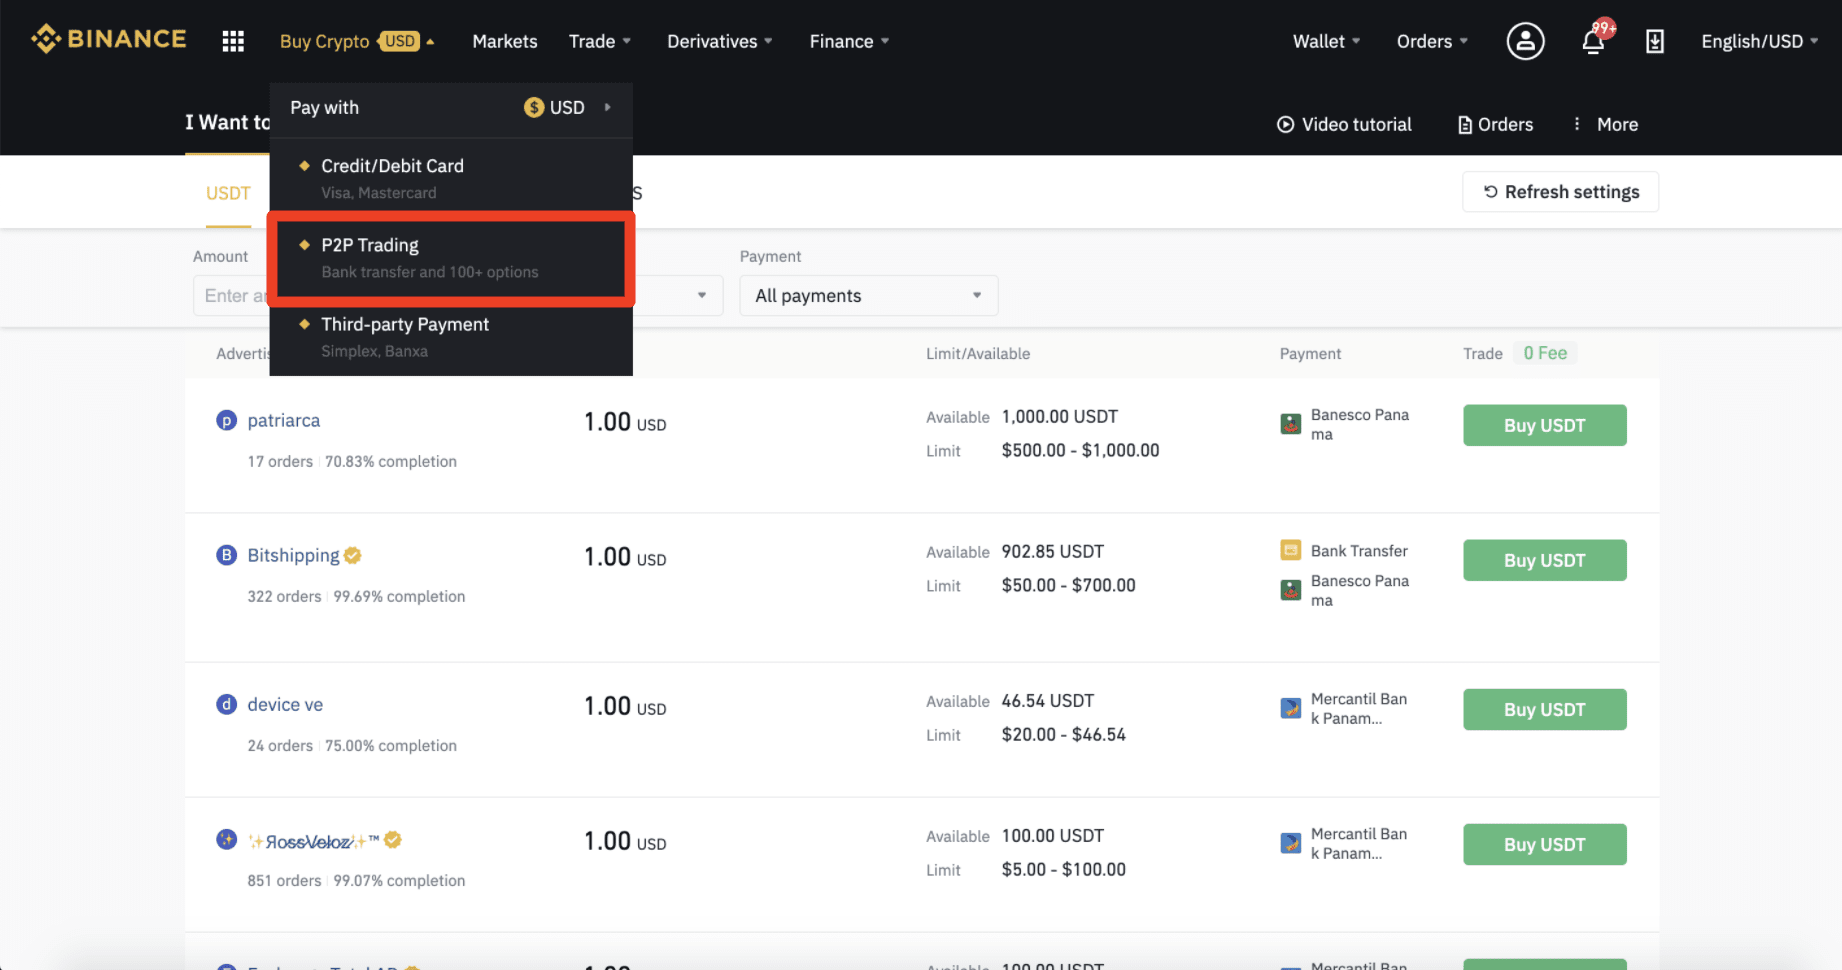Open patriarca advertiser profile
This screenshot has height=970, width=1842.
point(284,420)
